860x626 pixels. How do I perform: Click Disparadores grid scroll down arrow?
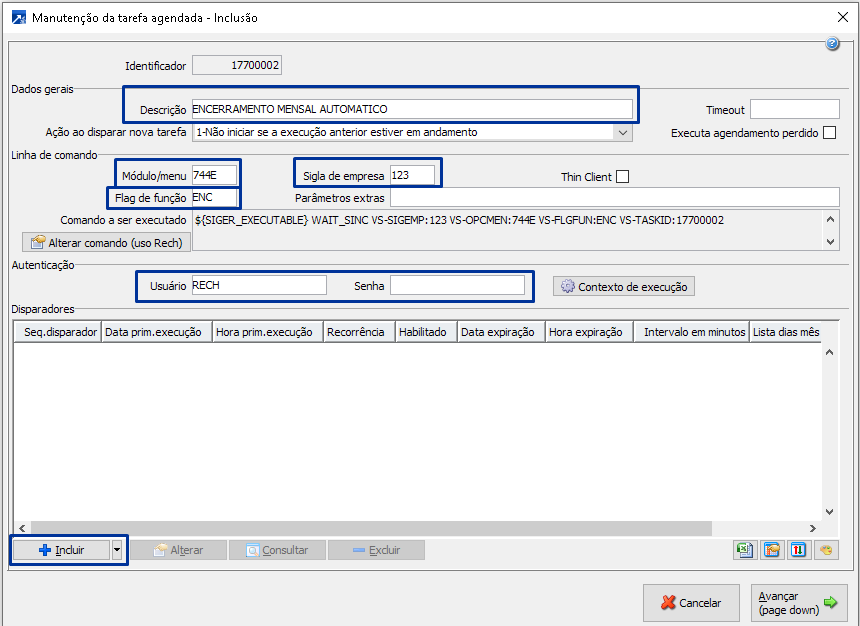pyautogui.click(x=830, y=511)
